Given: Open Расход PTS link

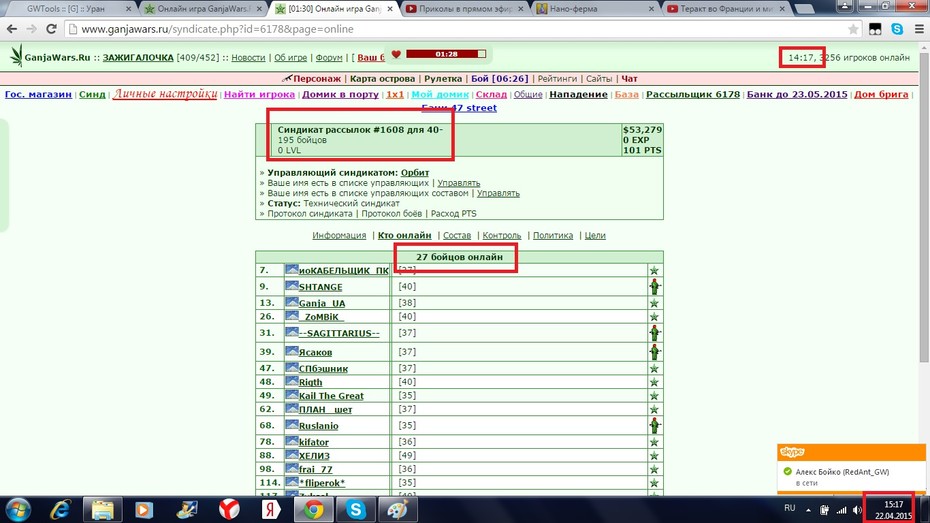Looking at the screenshot, I should [x=453, y=213].
